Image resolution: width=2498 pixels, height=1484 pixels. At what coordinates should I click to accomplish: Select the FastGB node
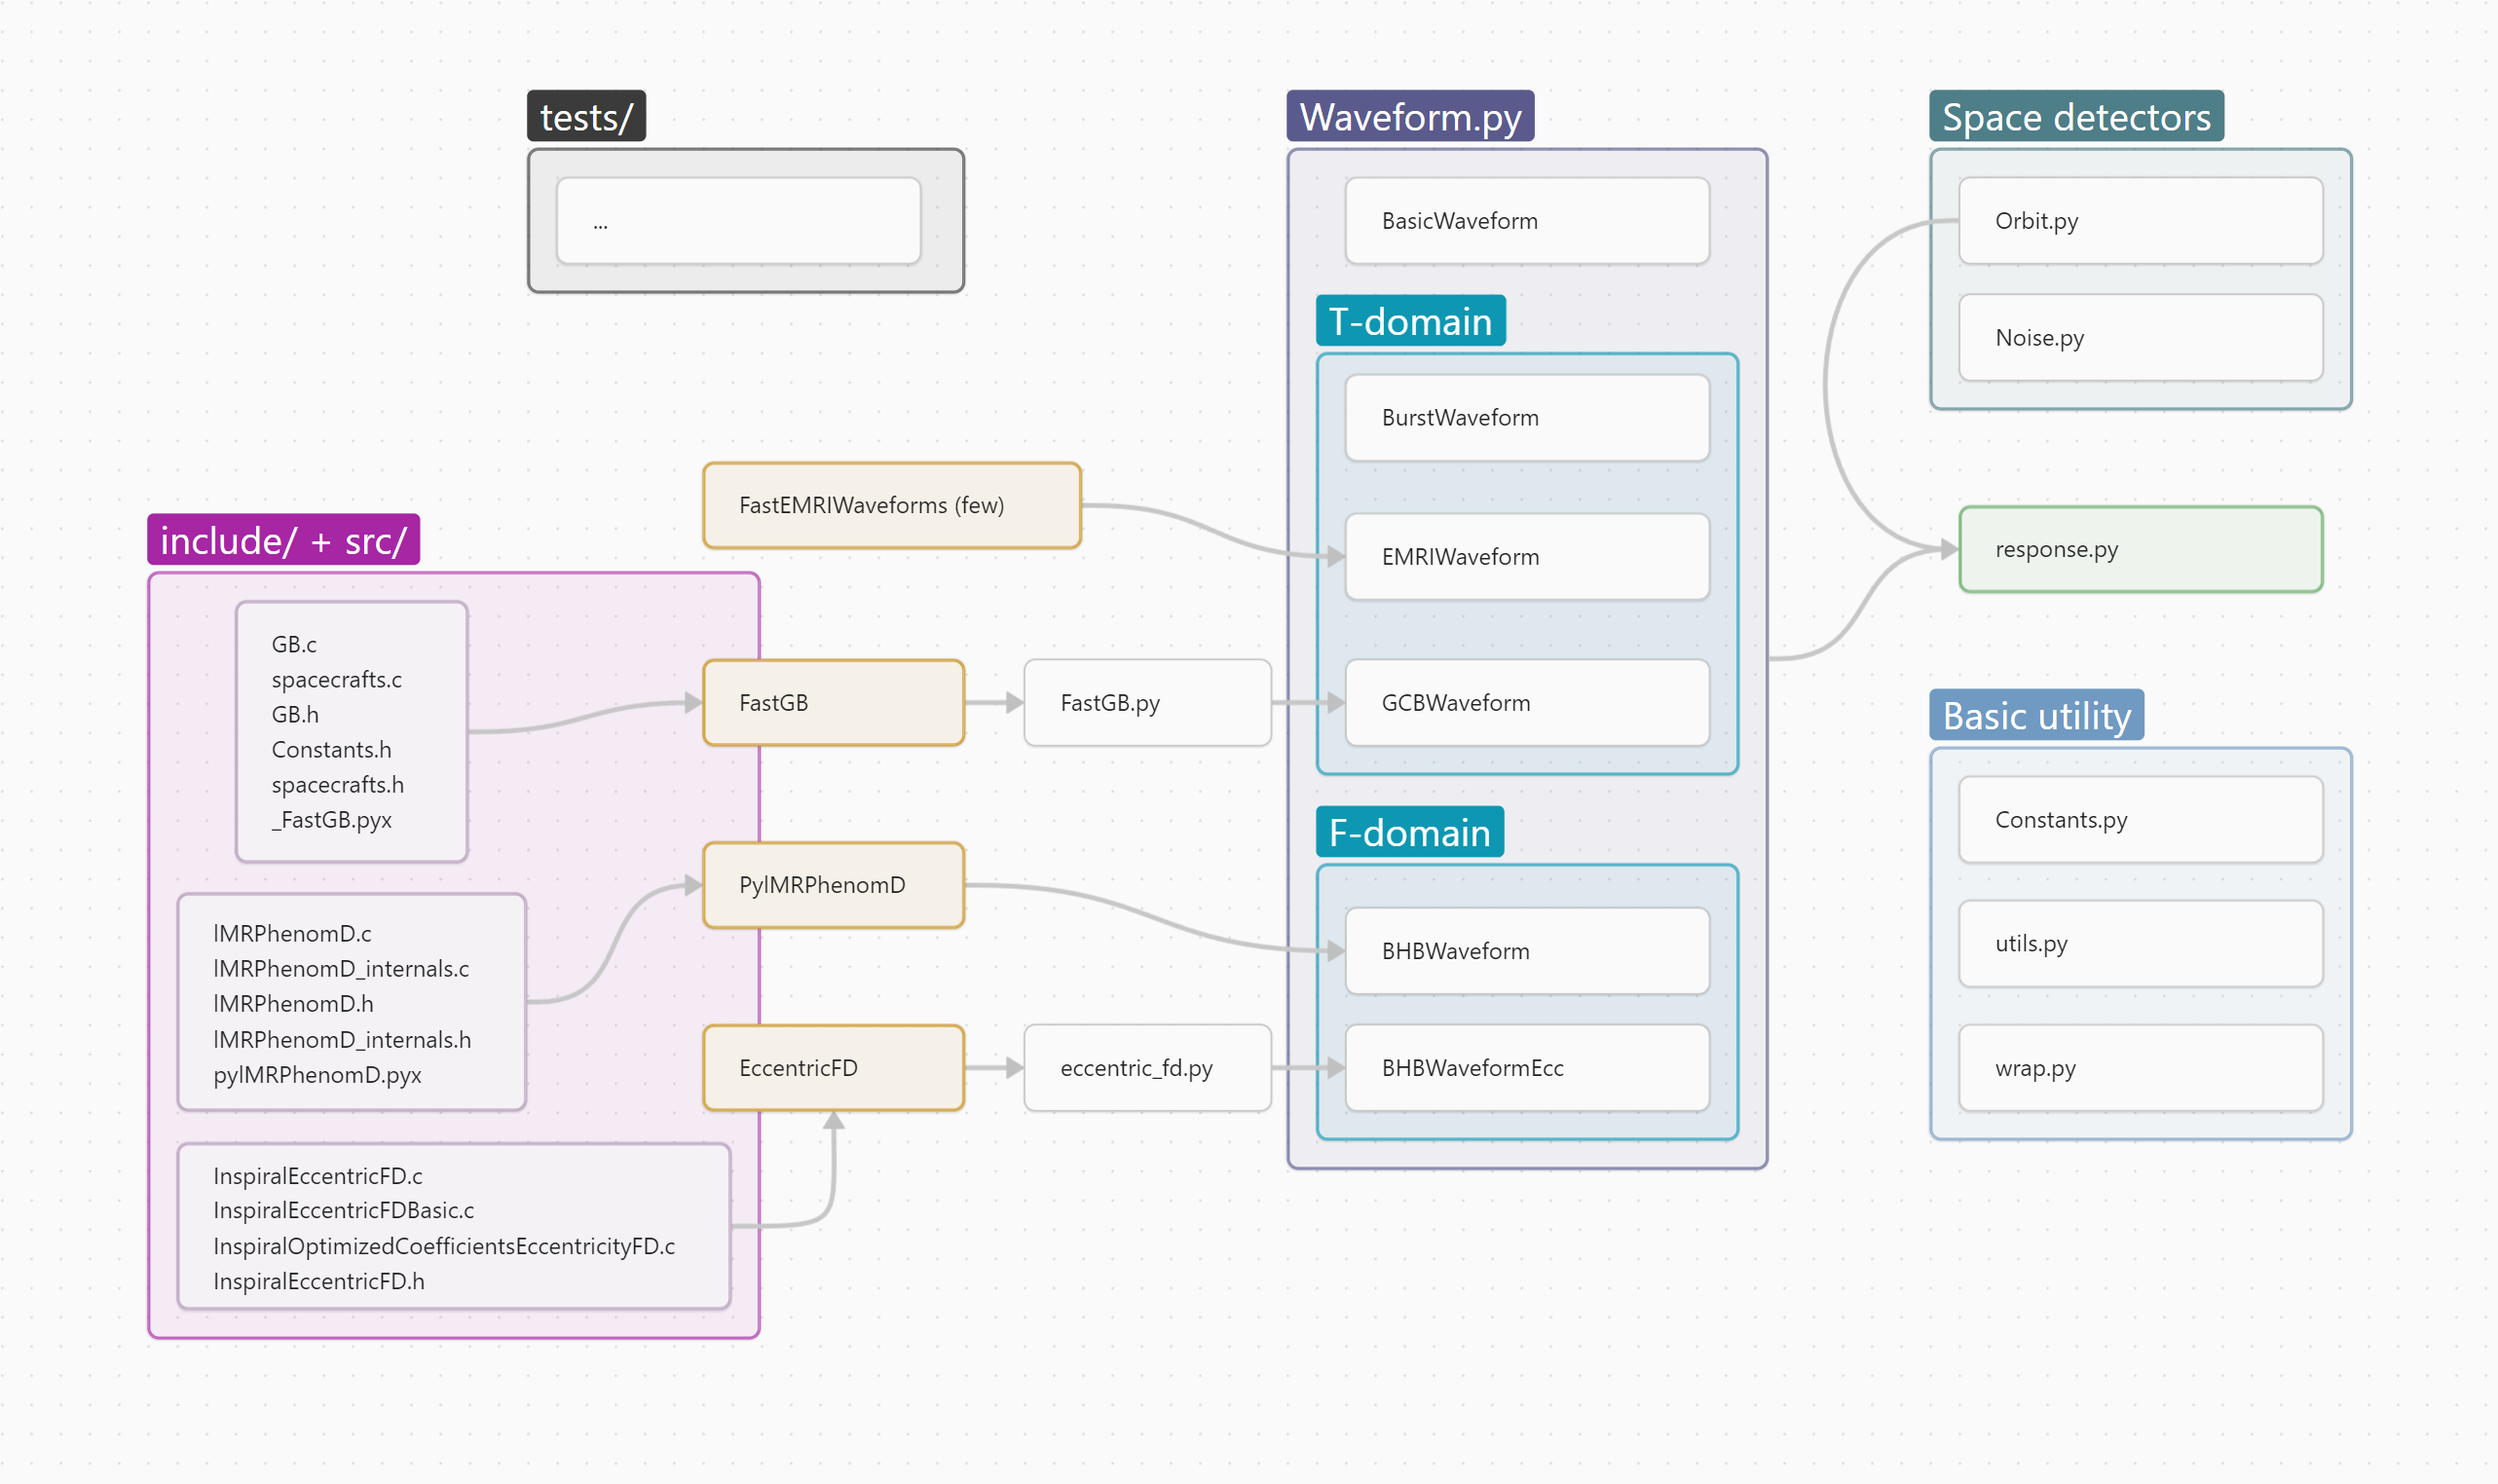tap(833, 703)
